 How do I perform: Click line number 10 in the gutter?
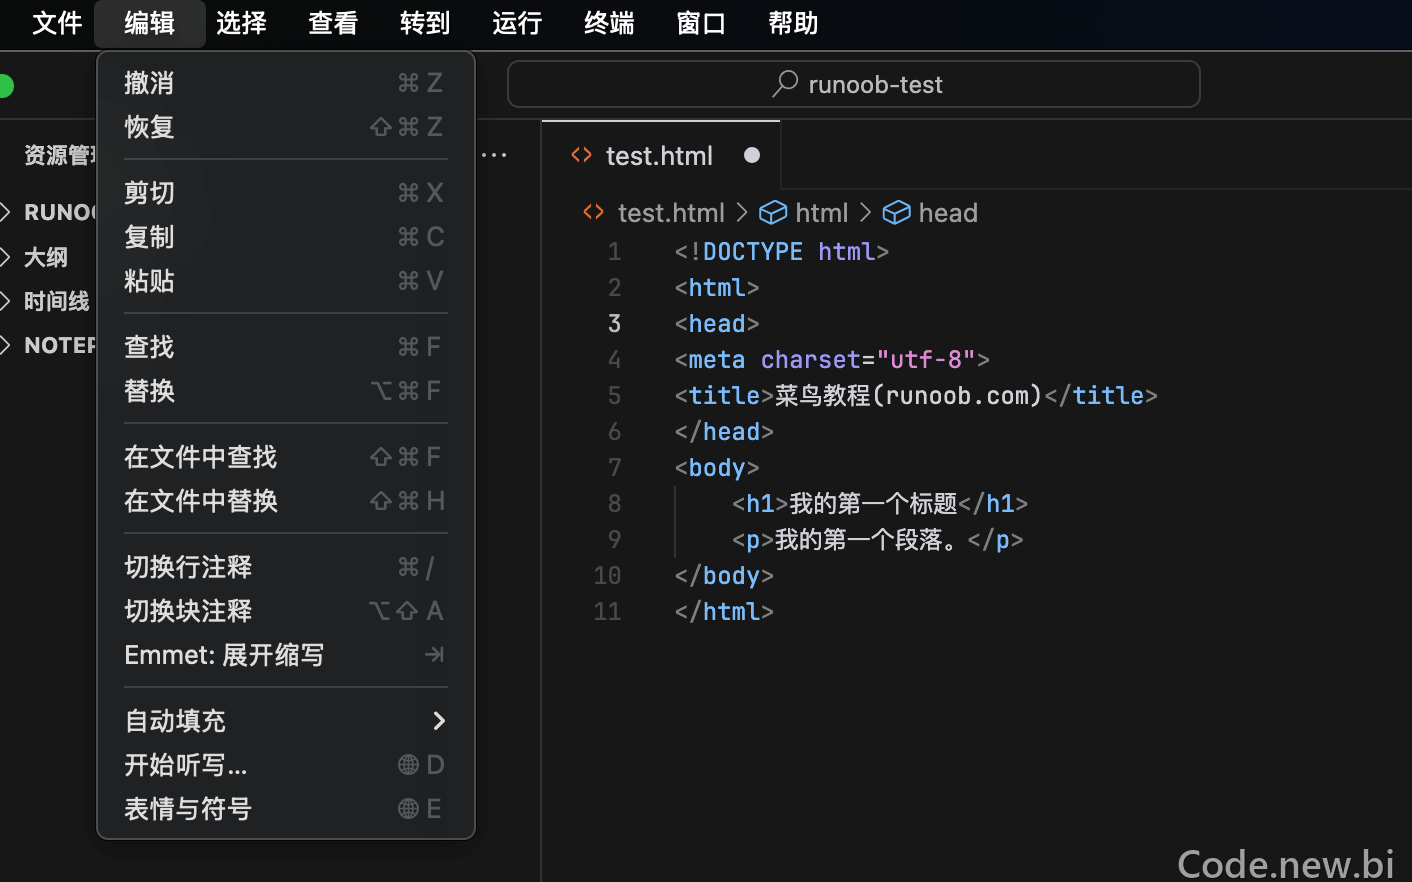(607, 576)
